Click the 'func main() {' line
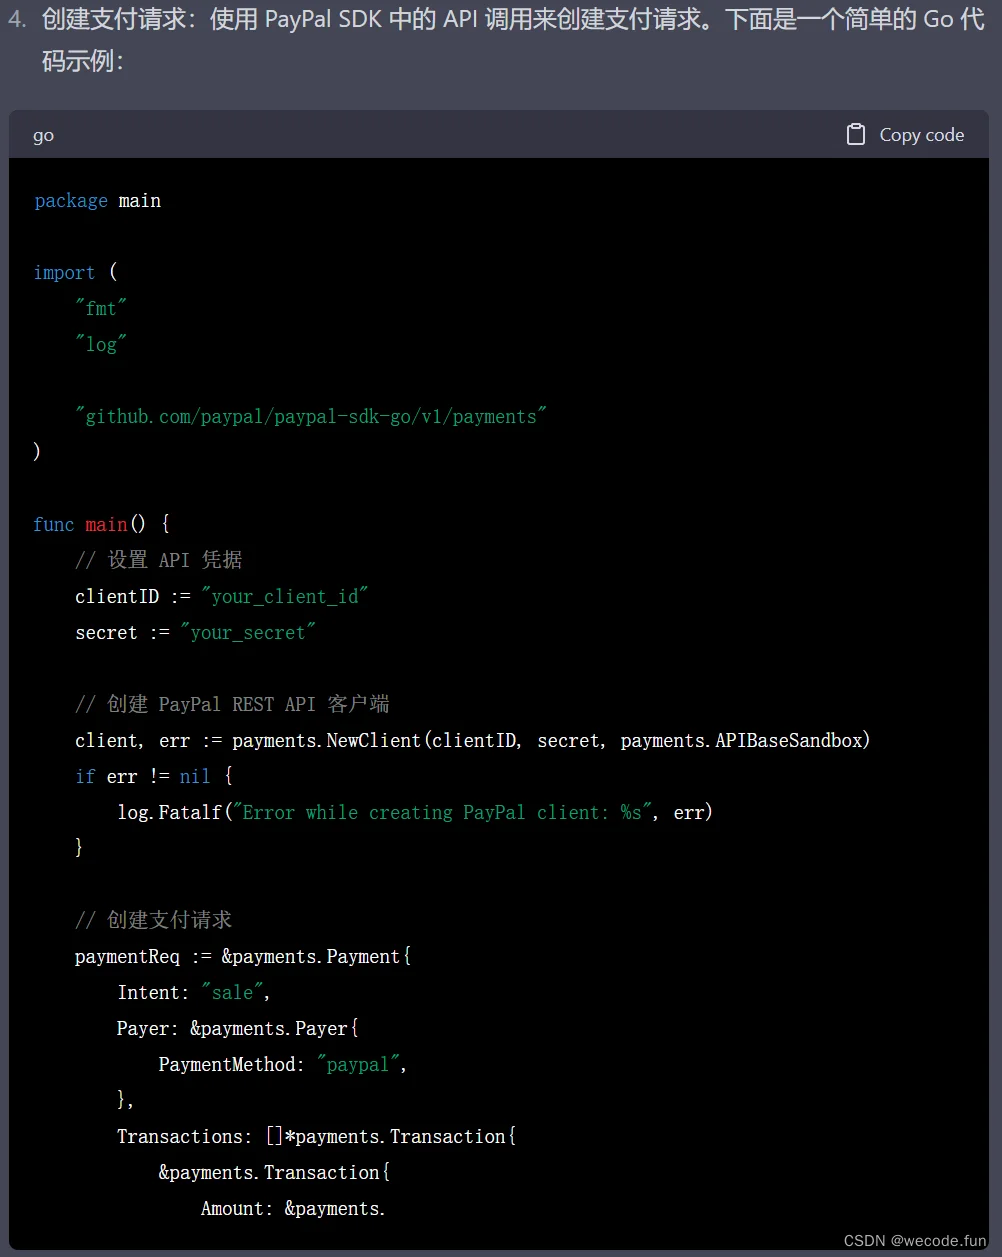 tap(101, 524)
